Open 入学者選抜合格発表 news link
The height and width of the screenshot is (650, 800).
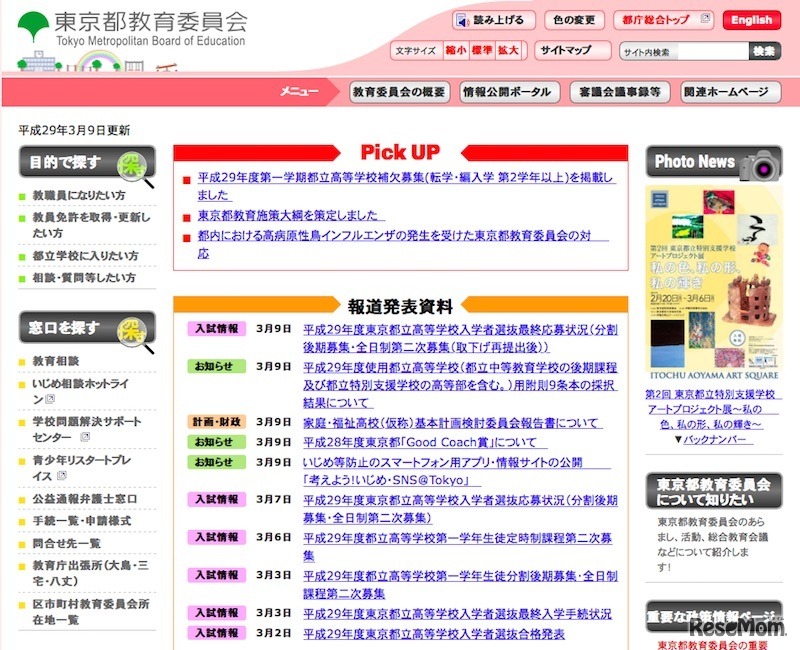(434, 634)
